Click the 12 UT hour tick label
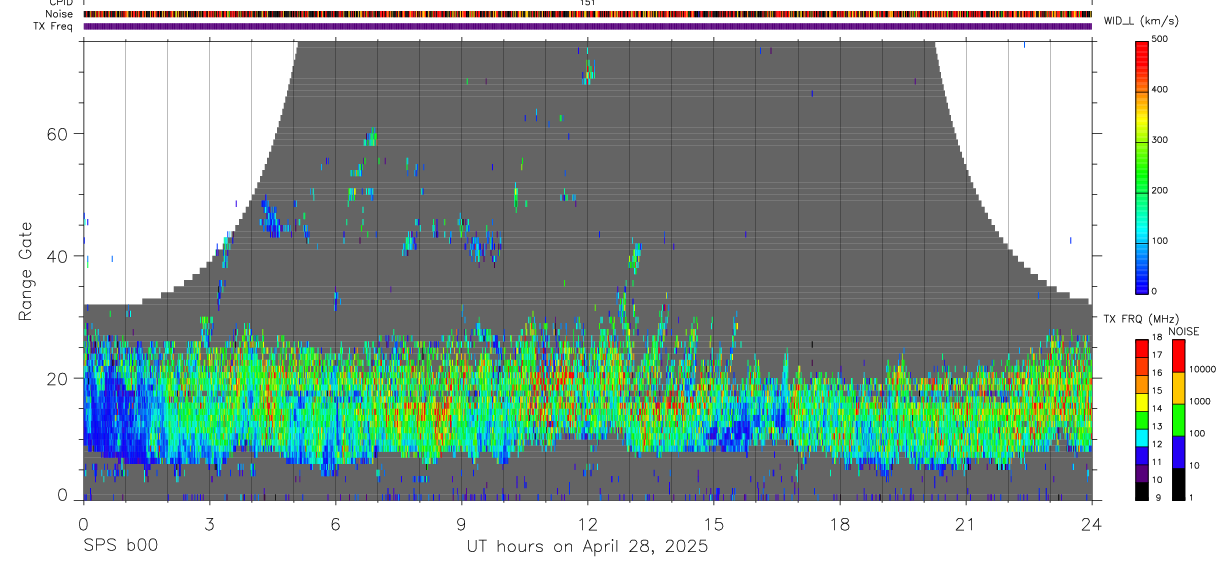The height and width of the screenshot is (567, 1228). click(x=587, y=523)
